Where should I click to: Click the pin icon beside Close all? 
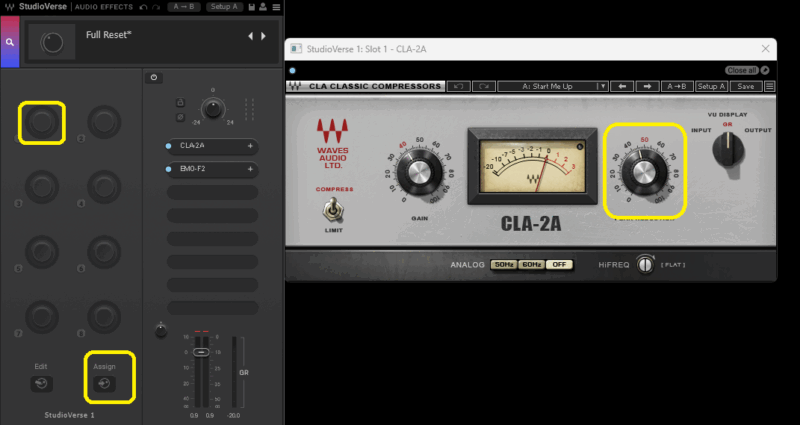pos(765,70)
